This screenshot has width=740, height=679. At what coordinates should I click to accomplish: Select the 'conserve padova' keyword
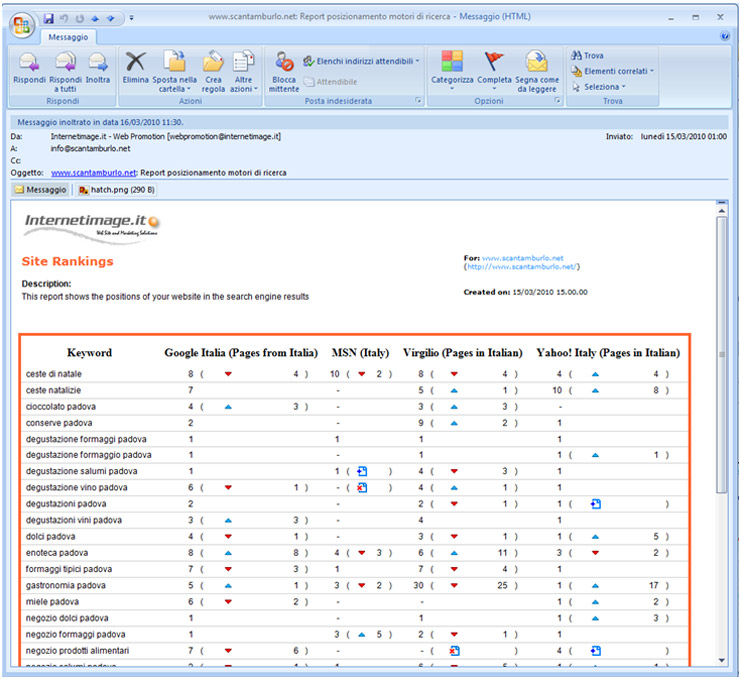coord(59,423)
